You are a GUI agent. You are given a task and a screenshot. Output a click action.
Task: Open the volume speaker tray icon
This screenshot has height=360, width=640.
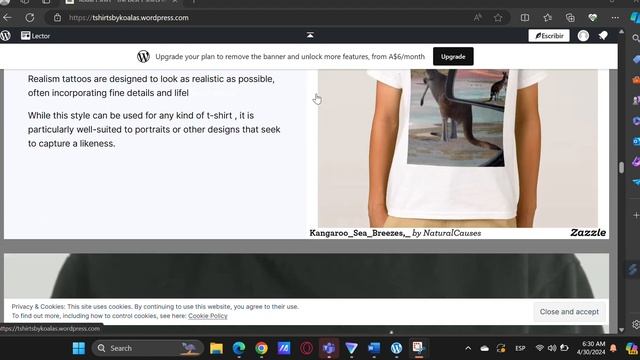[x=552, y=348]
